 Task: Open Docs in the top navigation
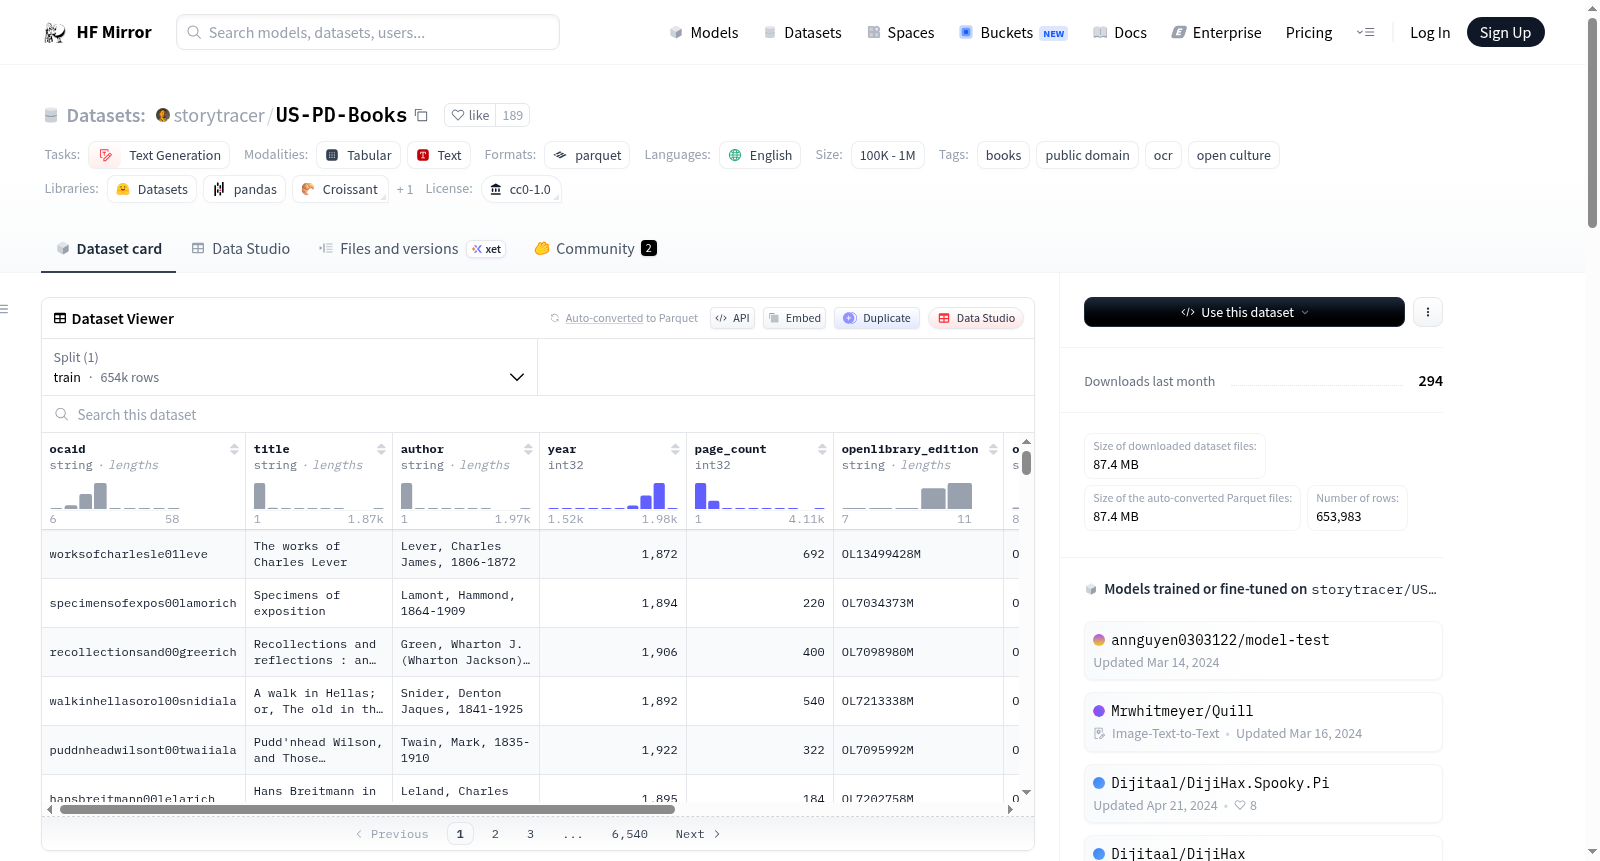pyautogui.click(x=1120, y=33)
